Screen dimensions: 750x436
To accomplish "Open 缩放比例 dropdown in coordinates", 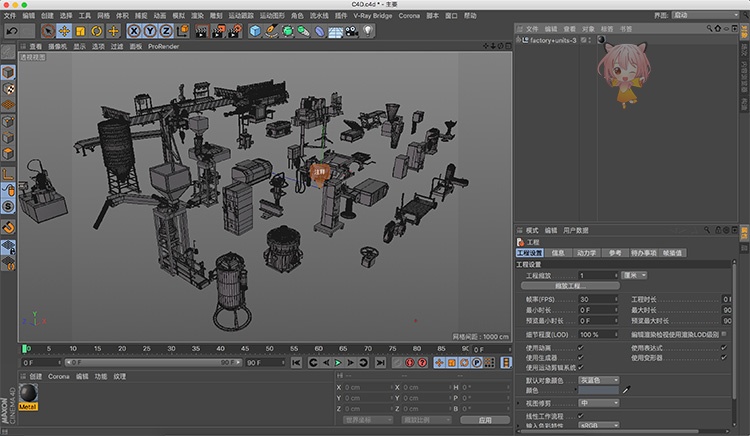I will click(x=426, y=420).
